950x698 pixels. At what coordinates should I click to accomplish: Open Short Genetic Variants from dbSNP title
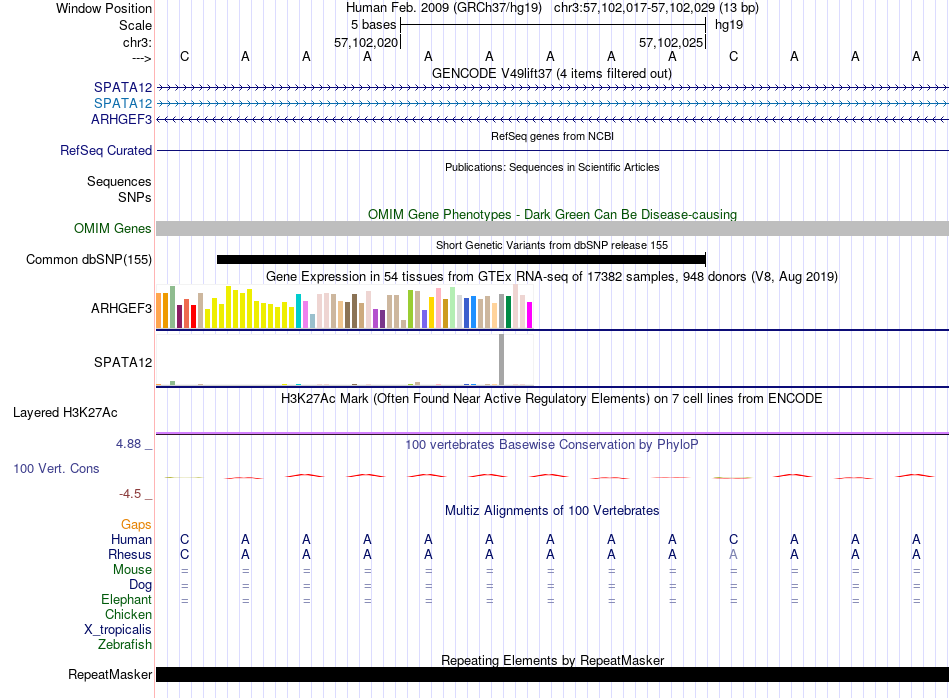tap(552, 245)
